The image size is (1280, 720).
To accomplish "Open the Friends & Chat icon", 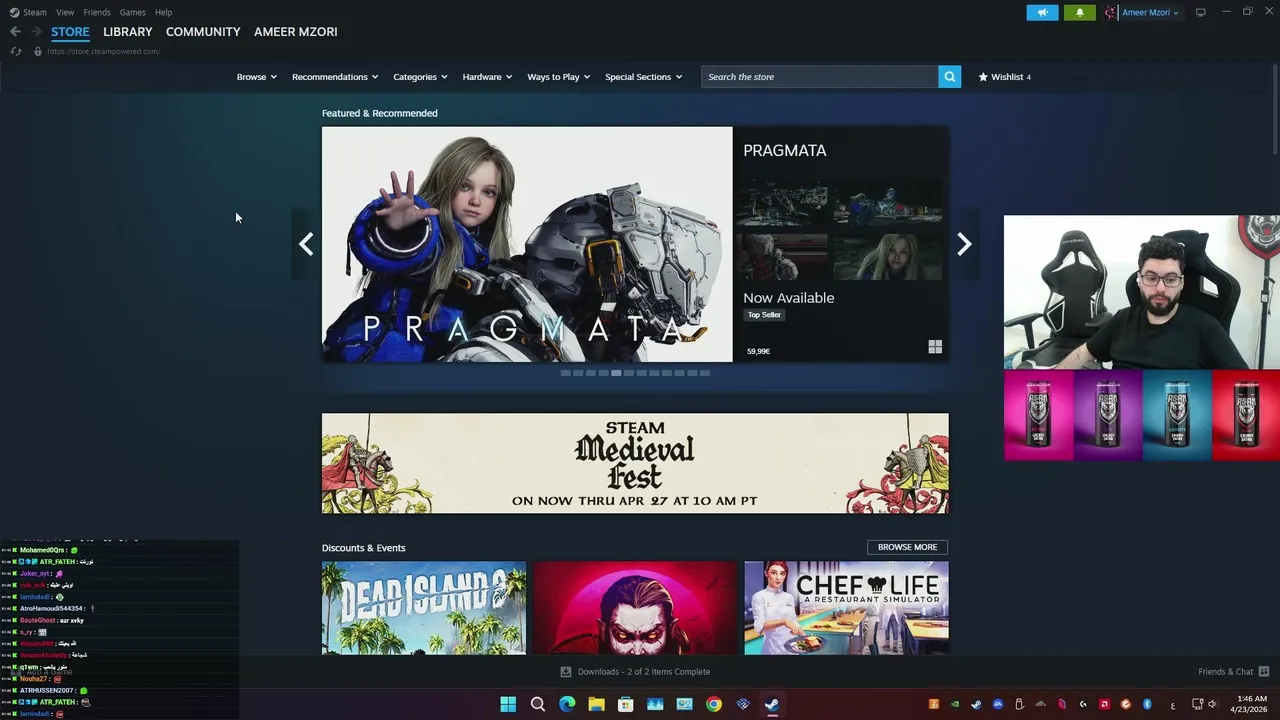I will pos(1263,672).
